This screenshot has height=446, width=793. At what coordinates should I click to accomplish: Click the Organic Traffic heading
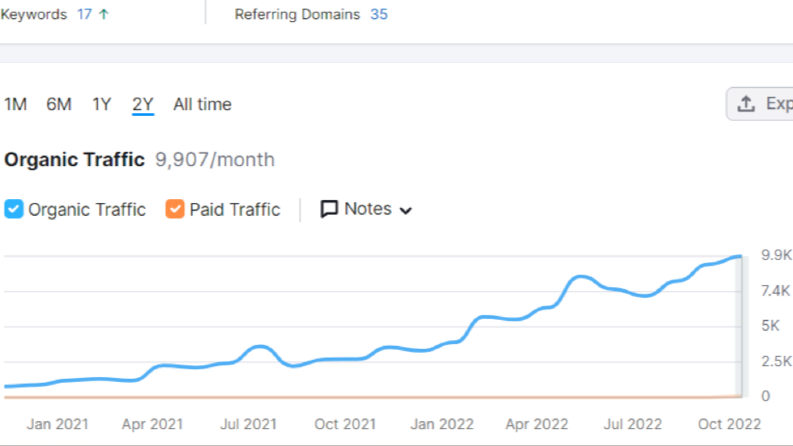74,160
